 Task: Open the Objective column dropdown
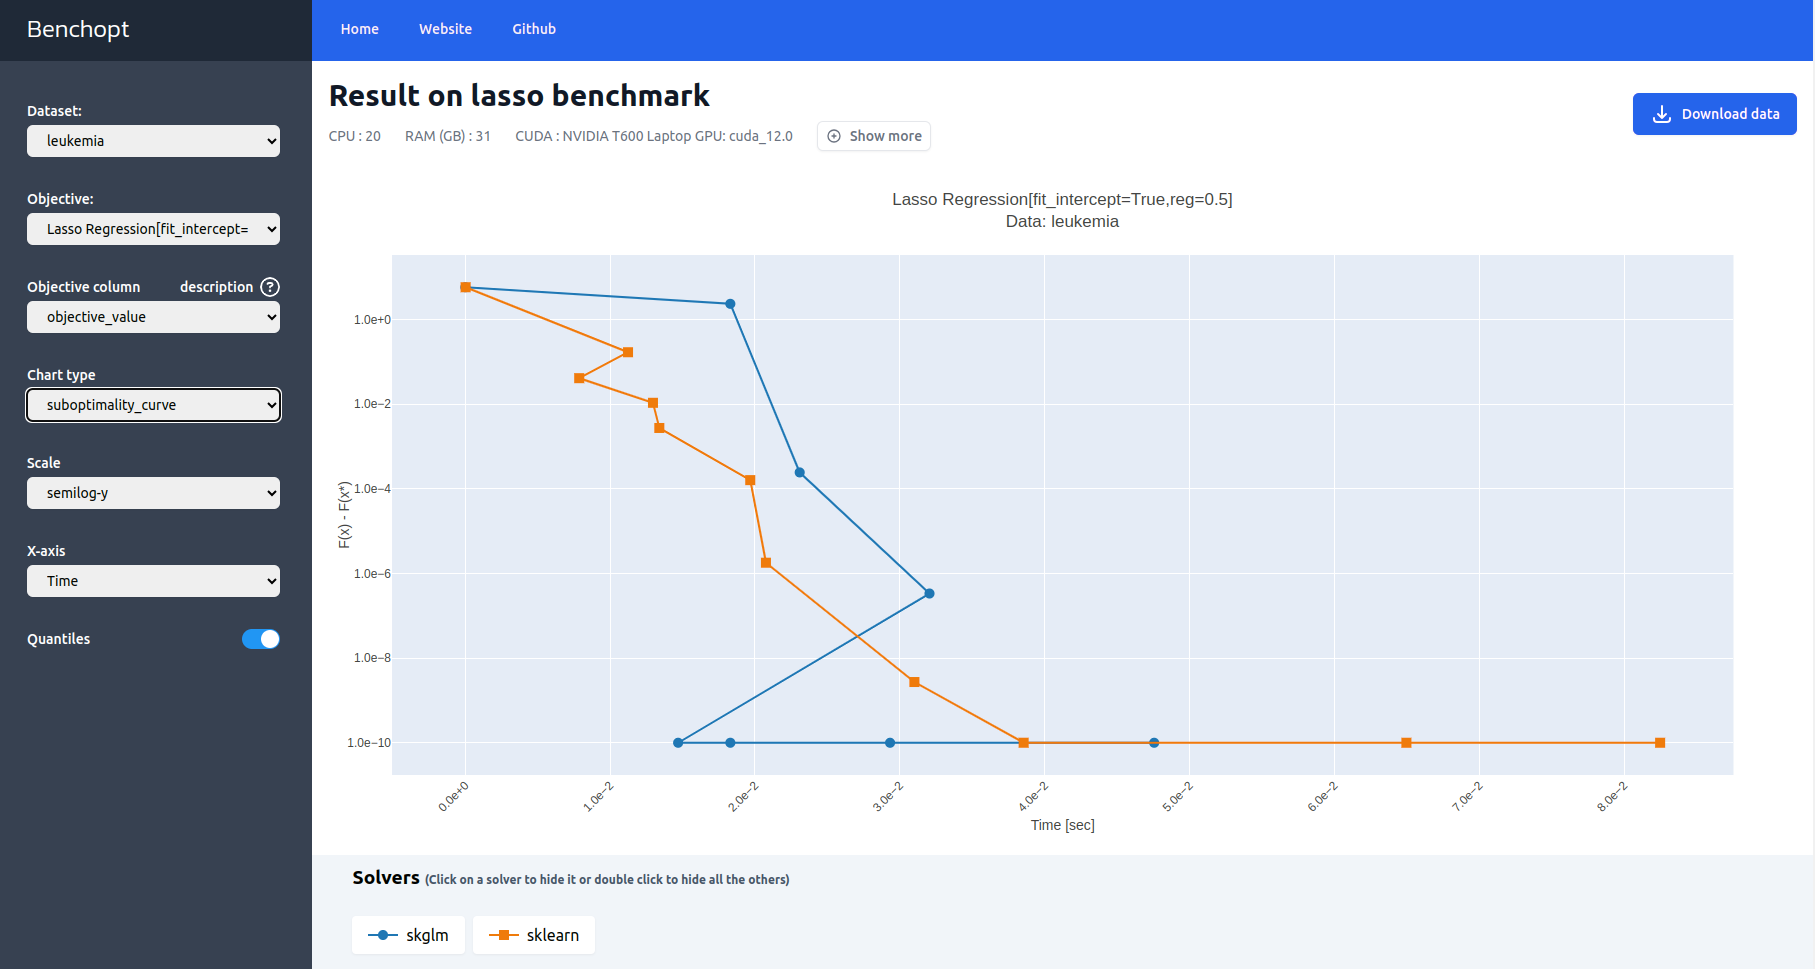(x=153, y=317)
